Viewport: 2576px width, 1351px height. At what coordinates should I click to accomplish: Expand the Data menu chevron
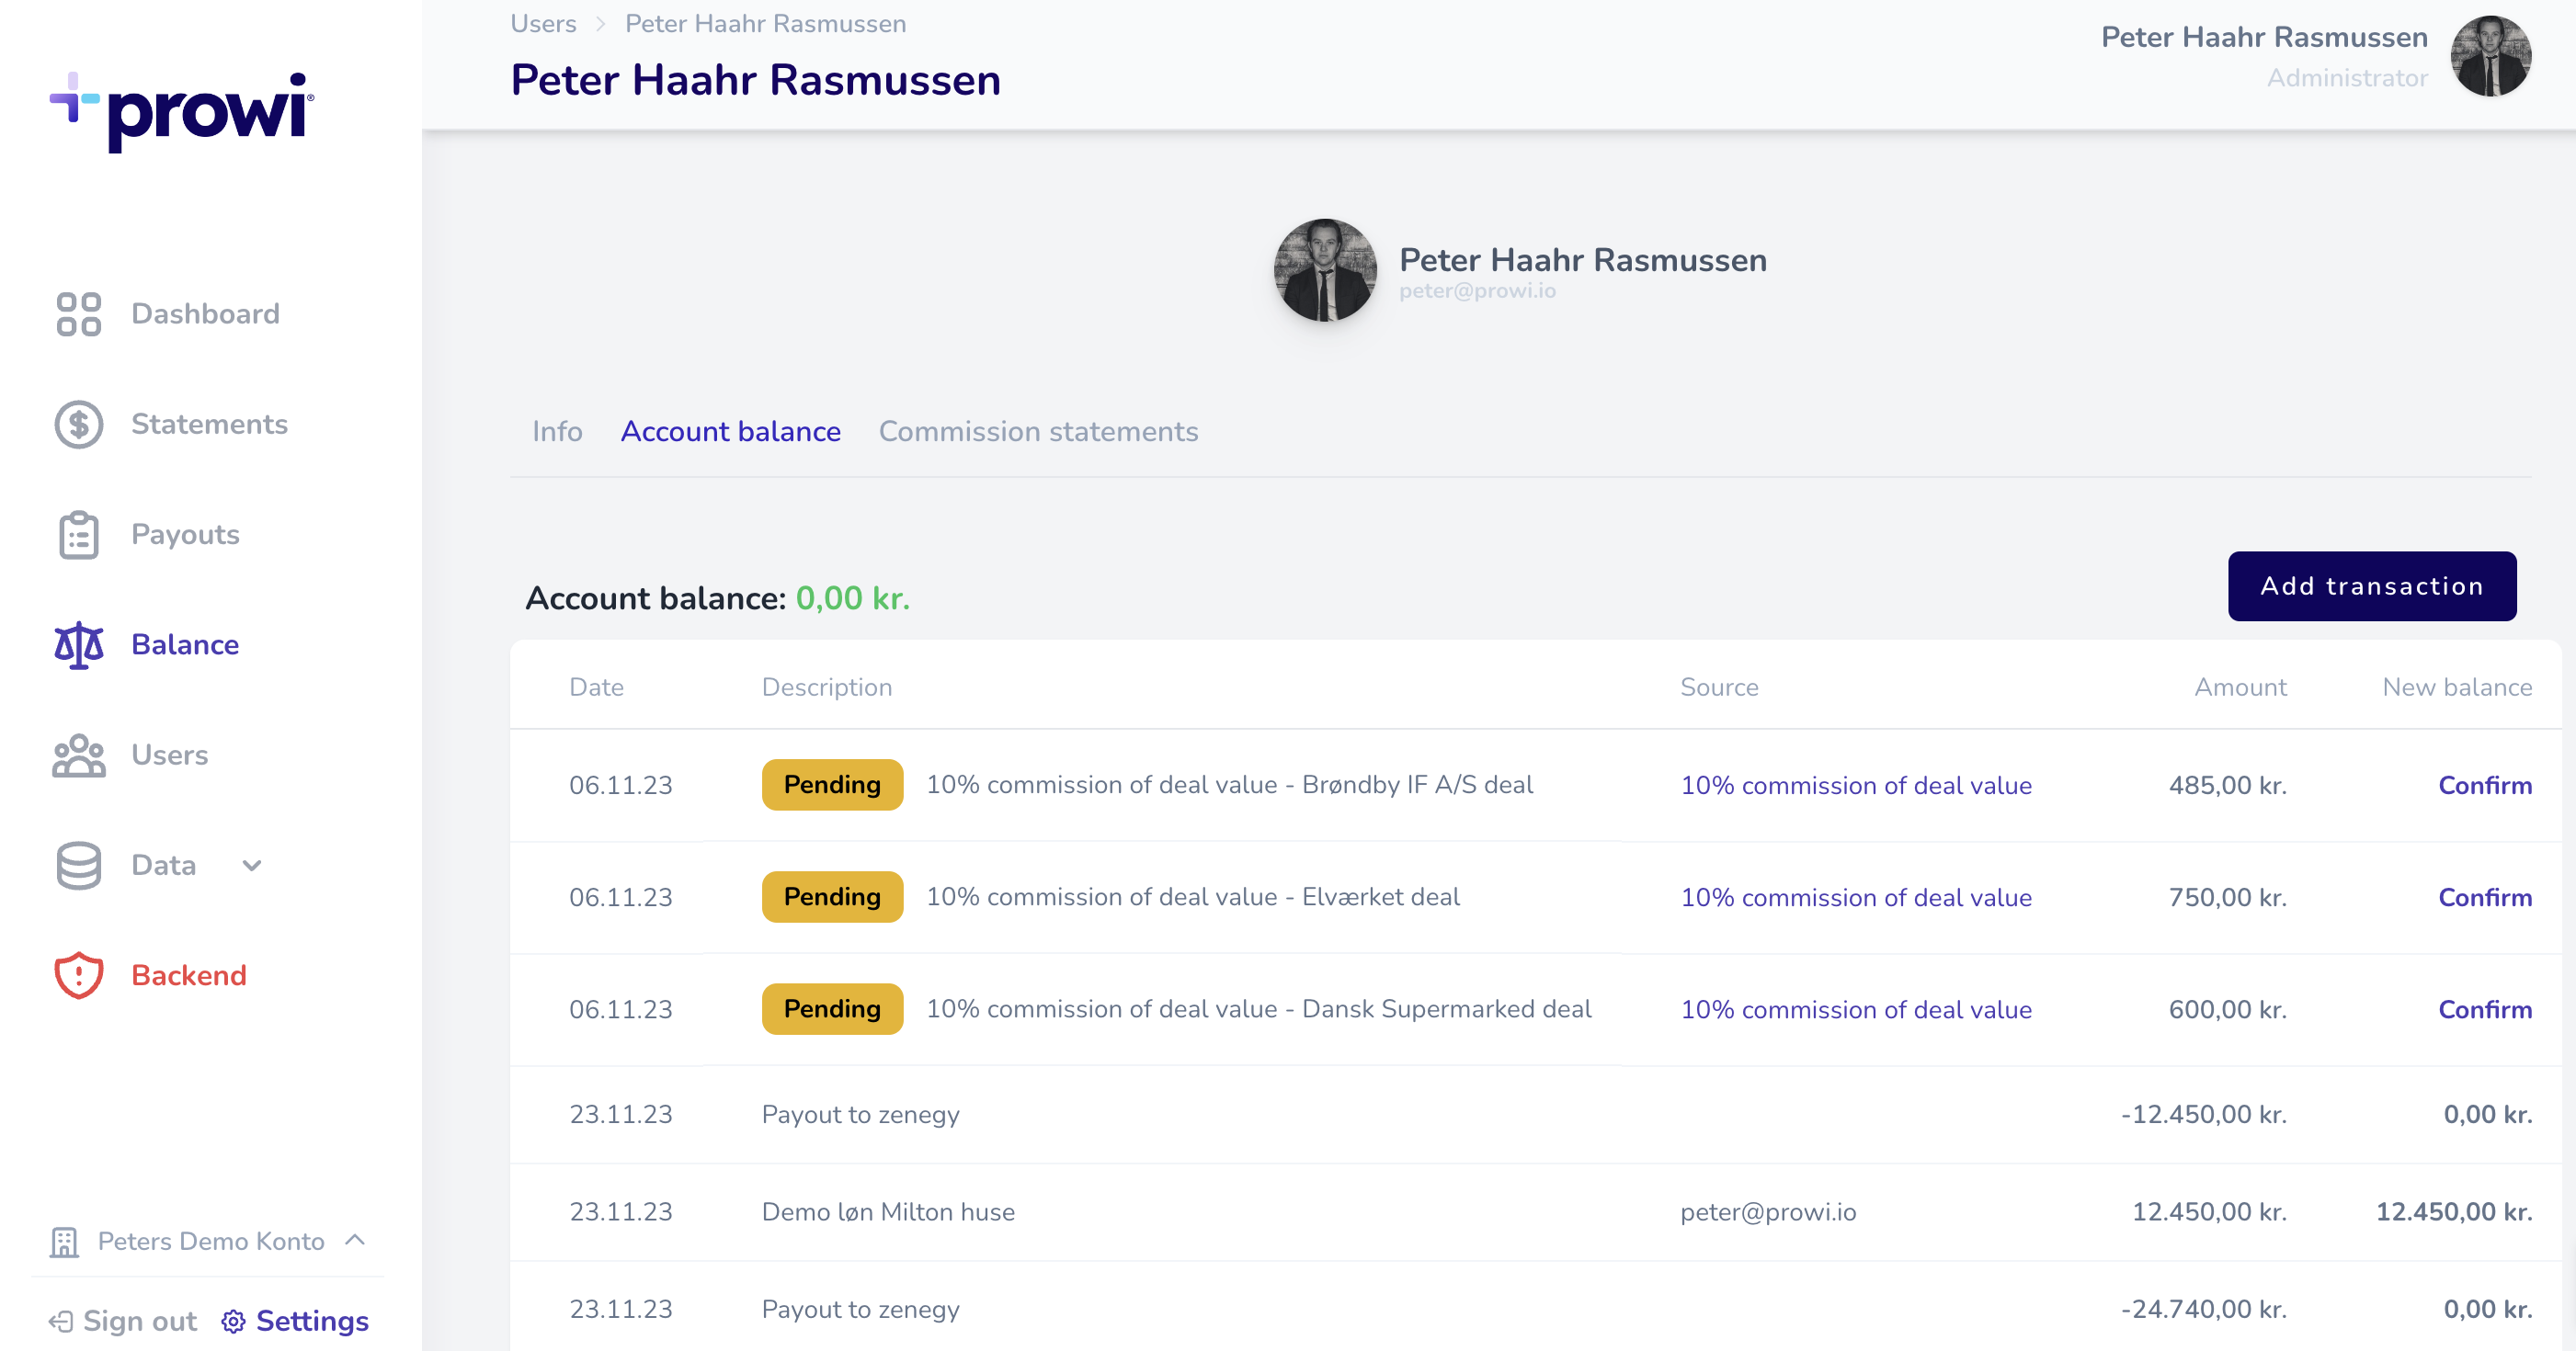click(252, 866)
